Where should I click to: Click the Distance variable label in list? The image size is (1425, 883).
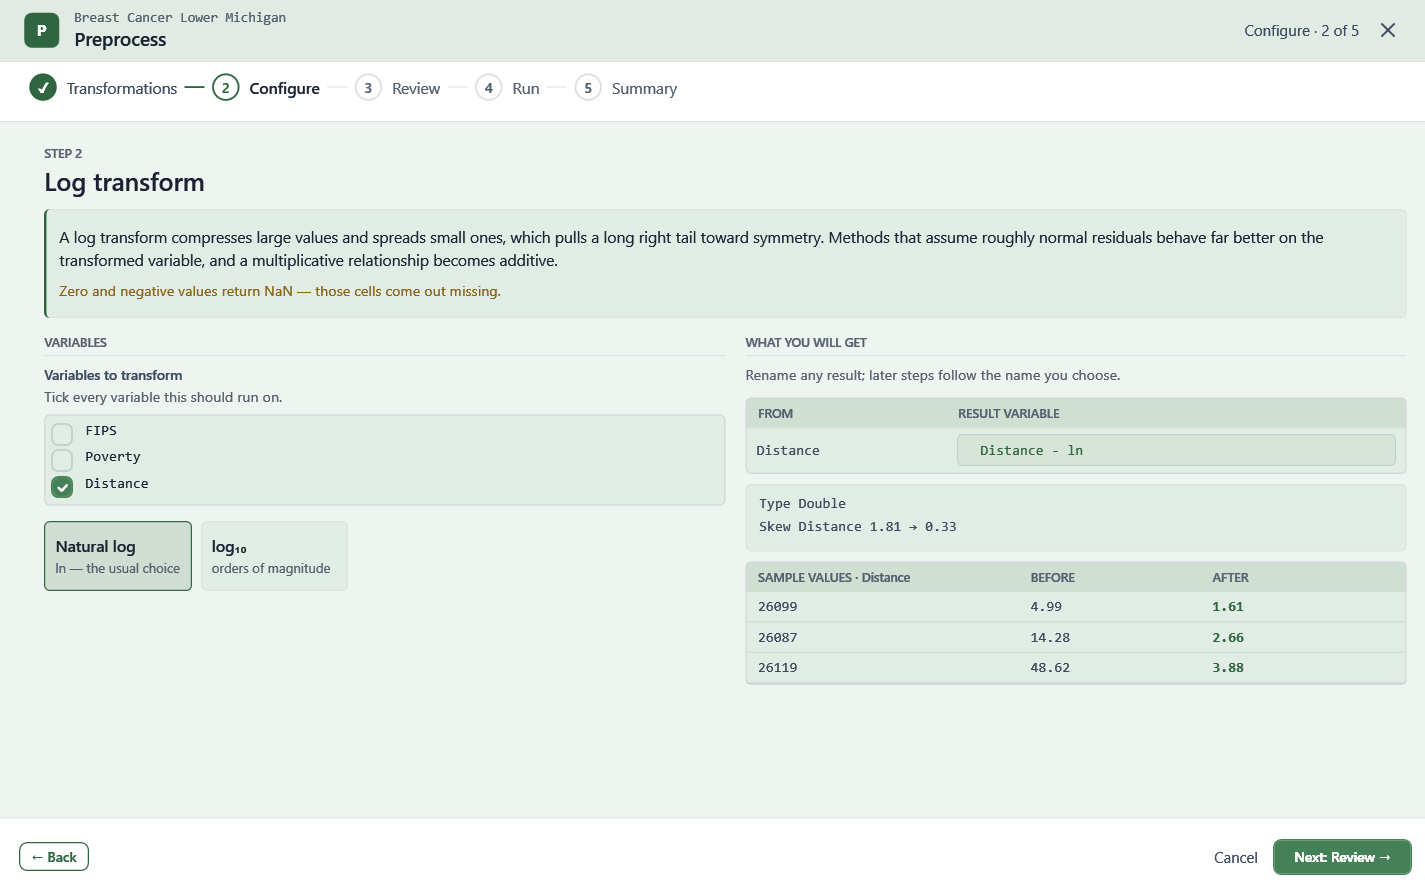(117, 483)
